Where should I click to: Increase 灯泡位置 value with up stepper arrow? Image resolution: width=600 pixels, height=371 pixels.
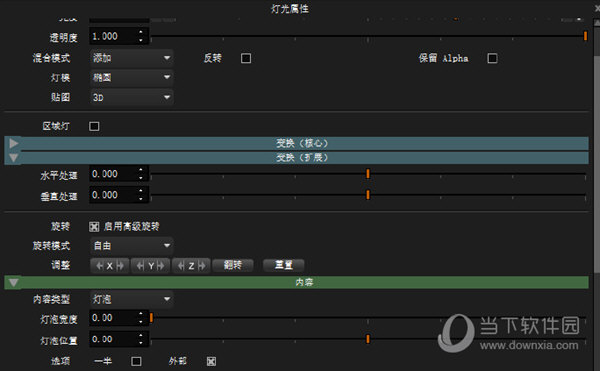(141, 335)
